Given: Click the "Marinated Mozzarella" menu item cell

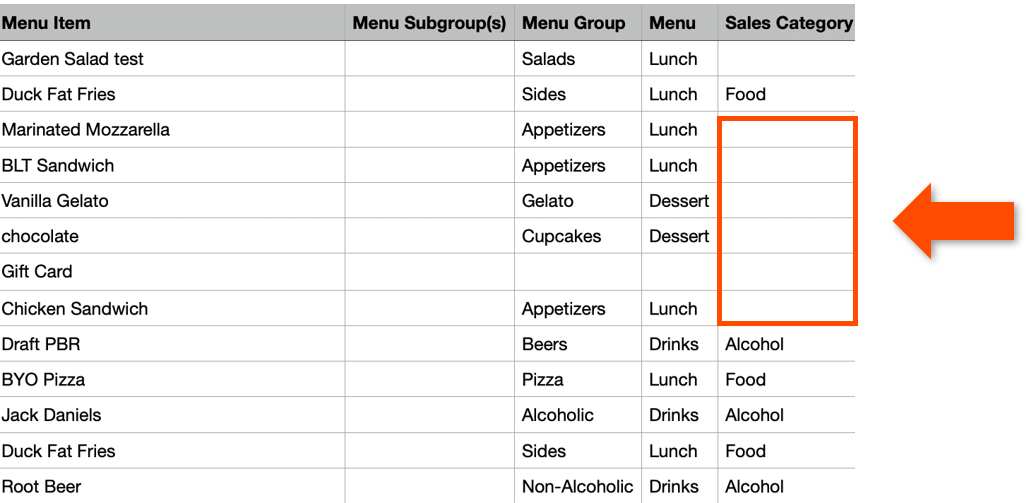Looking at the screenshot, I should 86,130.
